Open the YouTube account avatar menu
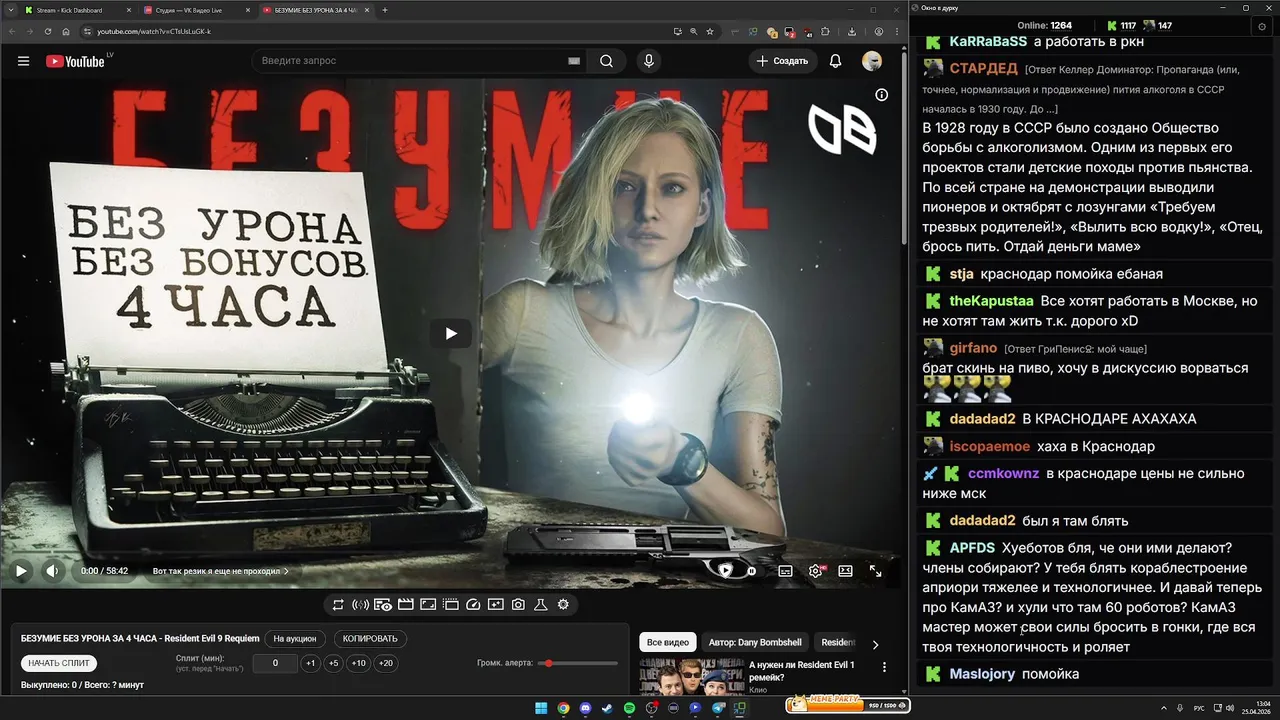Image resolution: width=1280 pixels, height=720 pixels. 872,61
